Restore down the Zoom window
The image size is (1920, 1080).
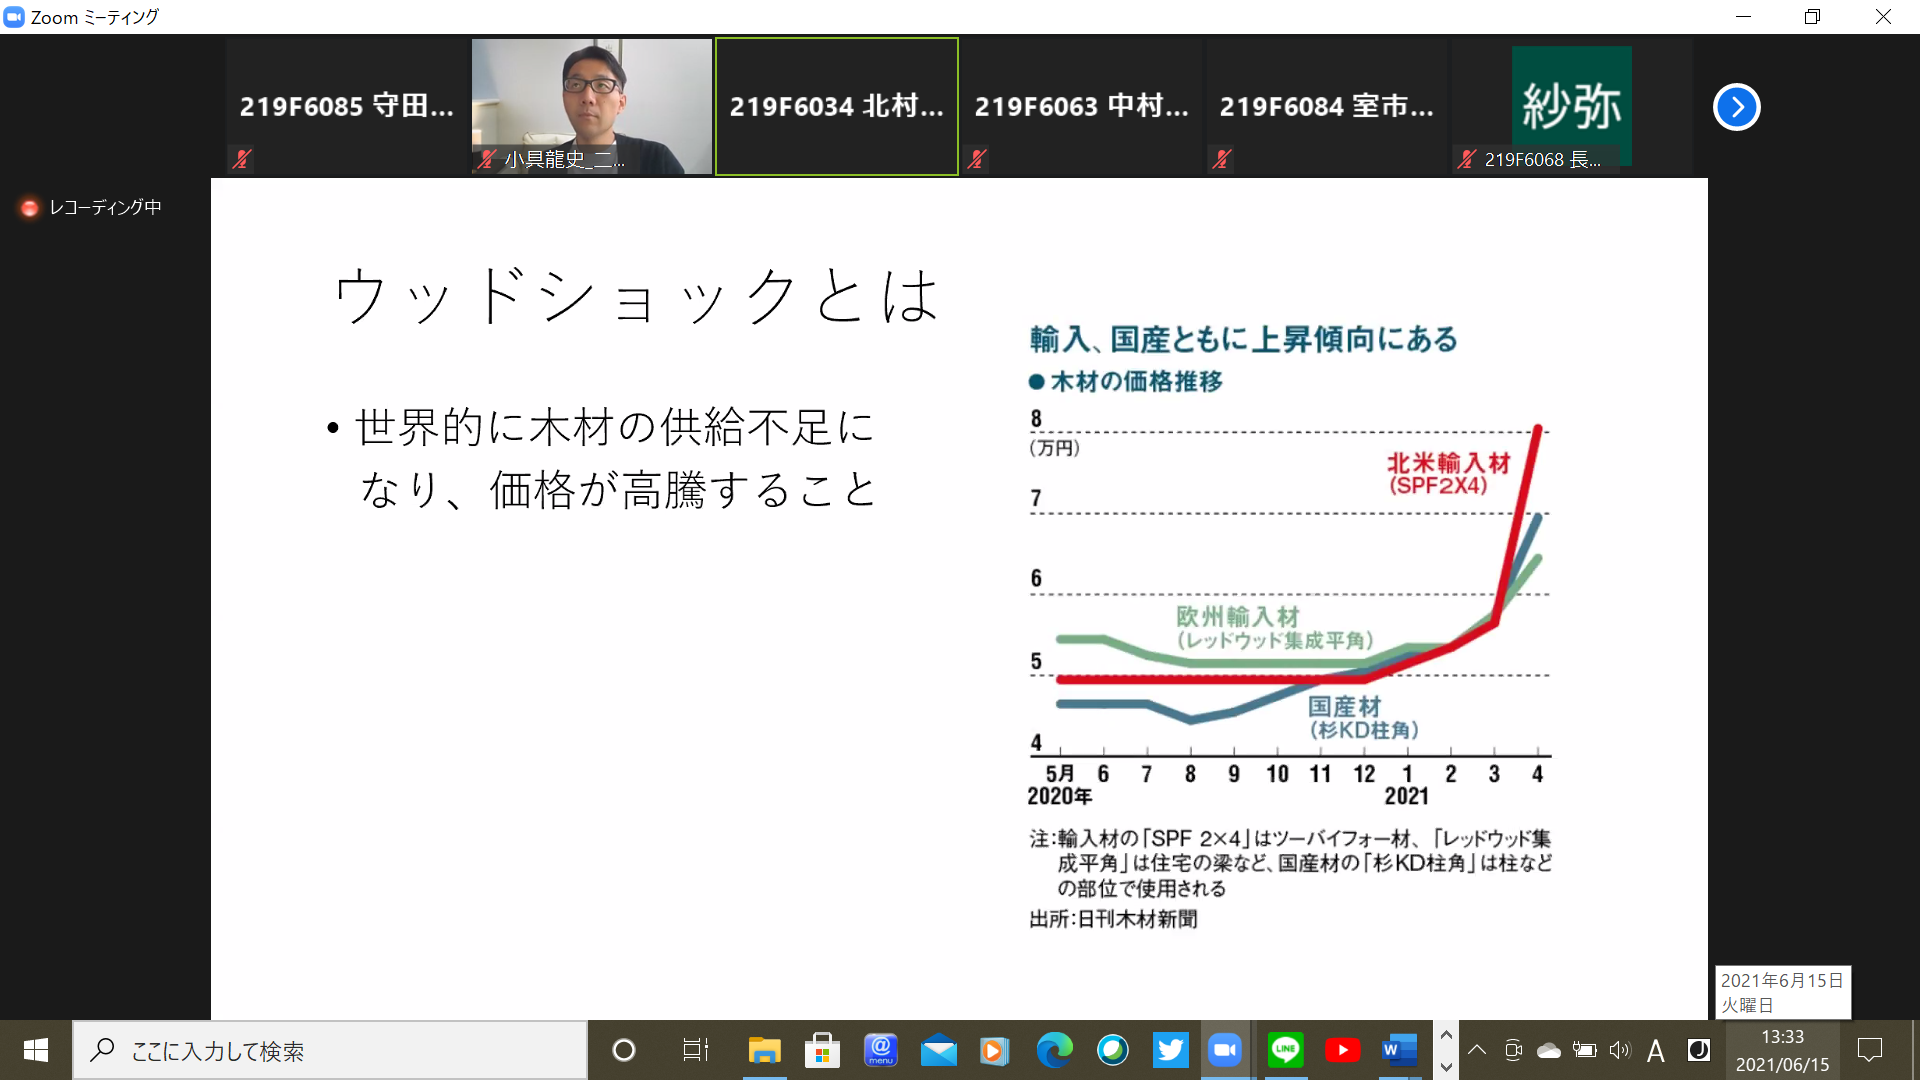coord(1812,17)
